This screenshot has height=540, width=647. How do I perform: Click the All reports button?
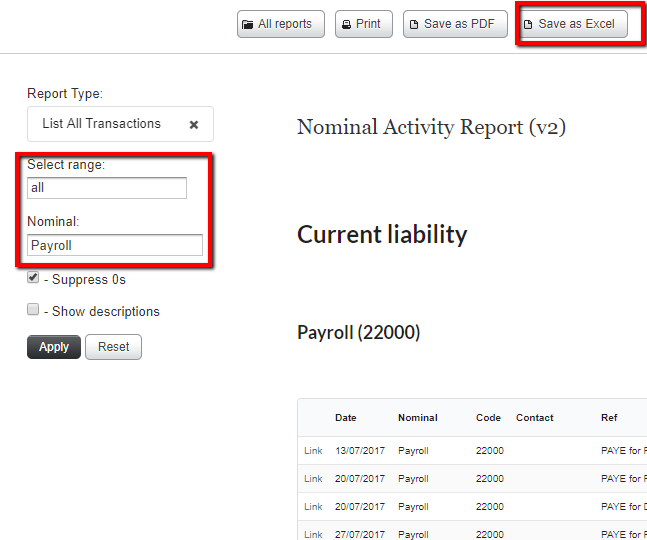tap(280, 24)
